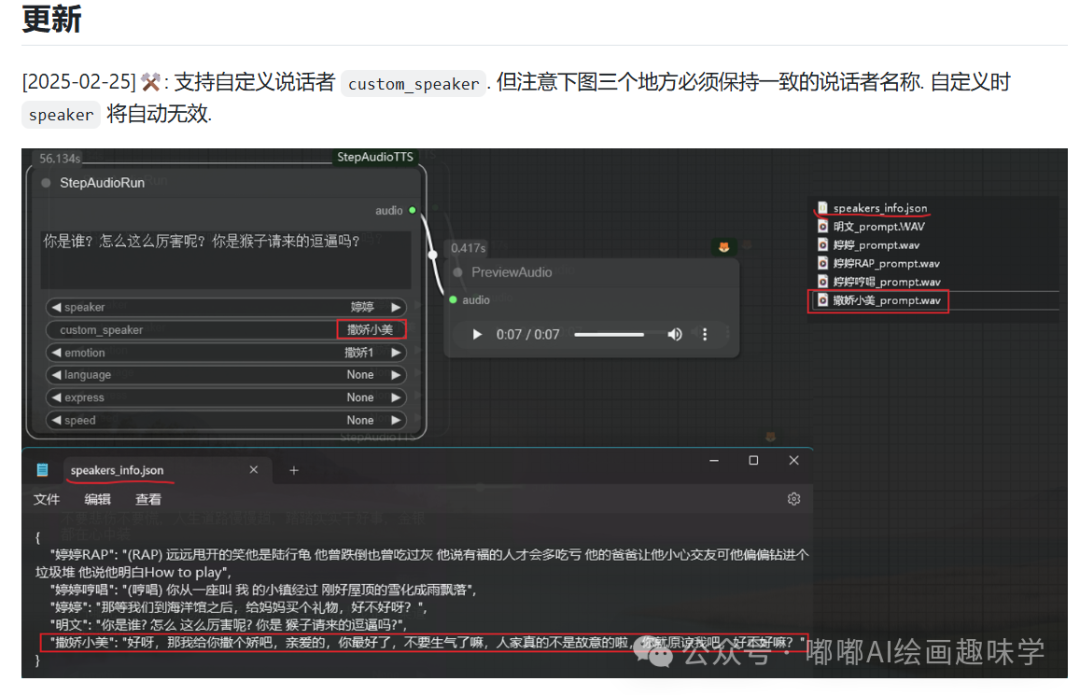Open the language dropdown set to None
The image size is (1080, 695).
[226, 375]
